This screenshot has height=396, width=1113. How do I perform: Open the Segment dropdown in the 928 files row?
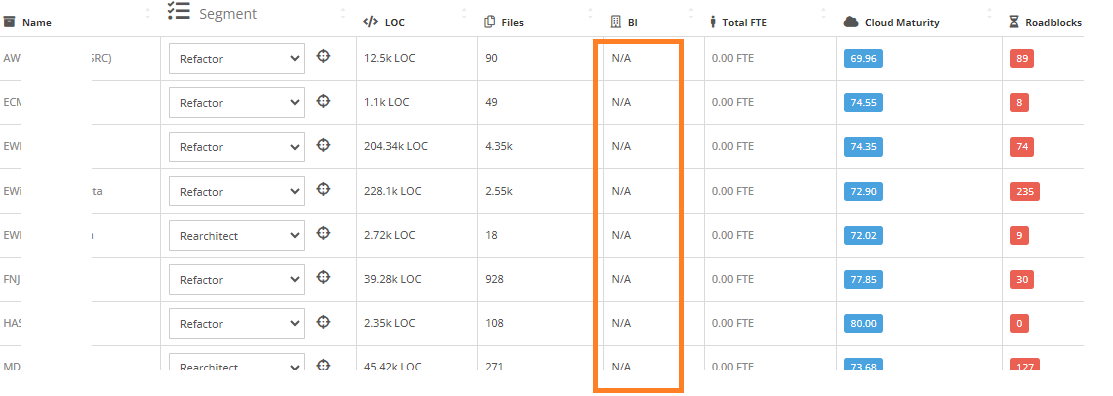point(236,280)
